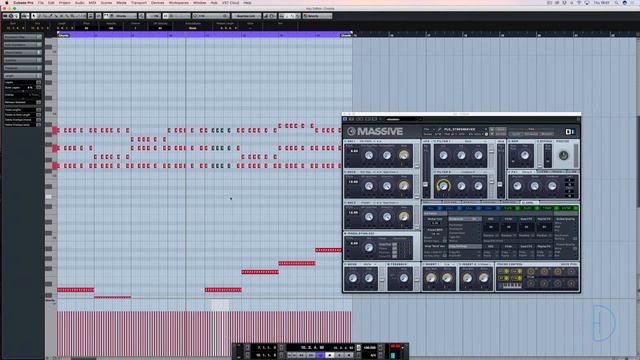Adjust OSC2 amp knob with yellow ring
The height and width of the screenshot is (360, 640).
[x=404, y=186]
